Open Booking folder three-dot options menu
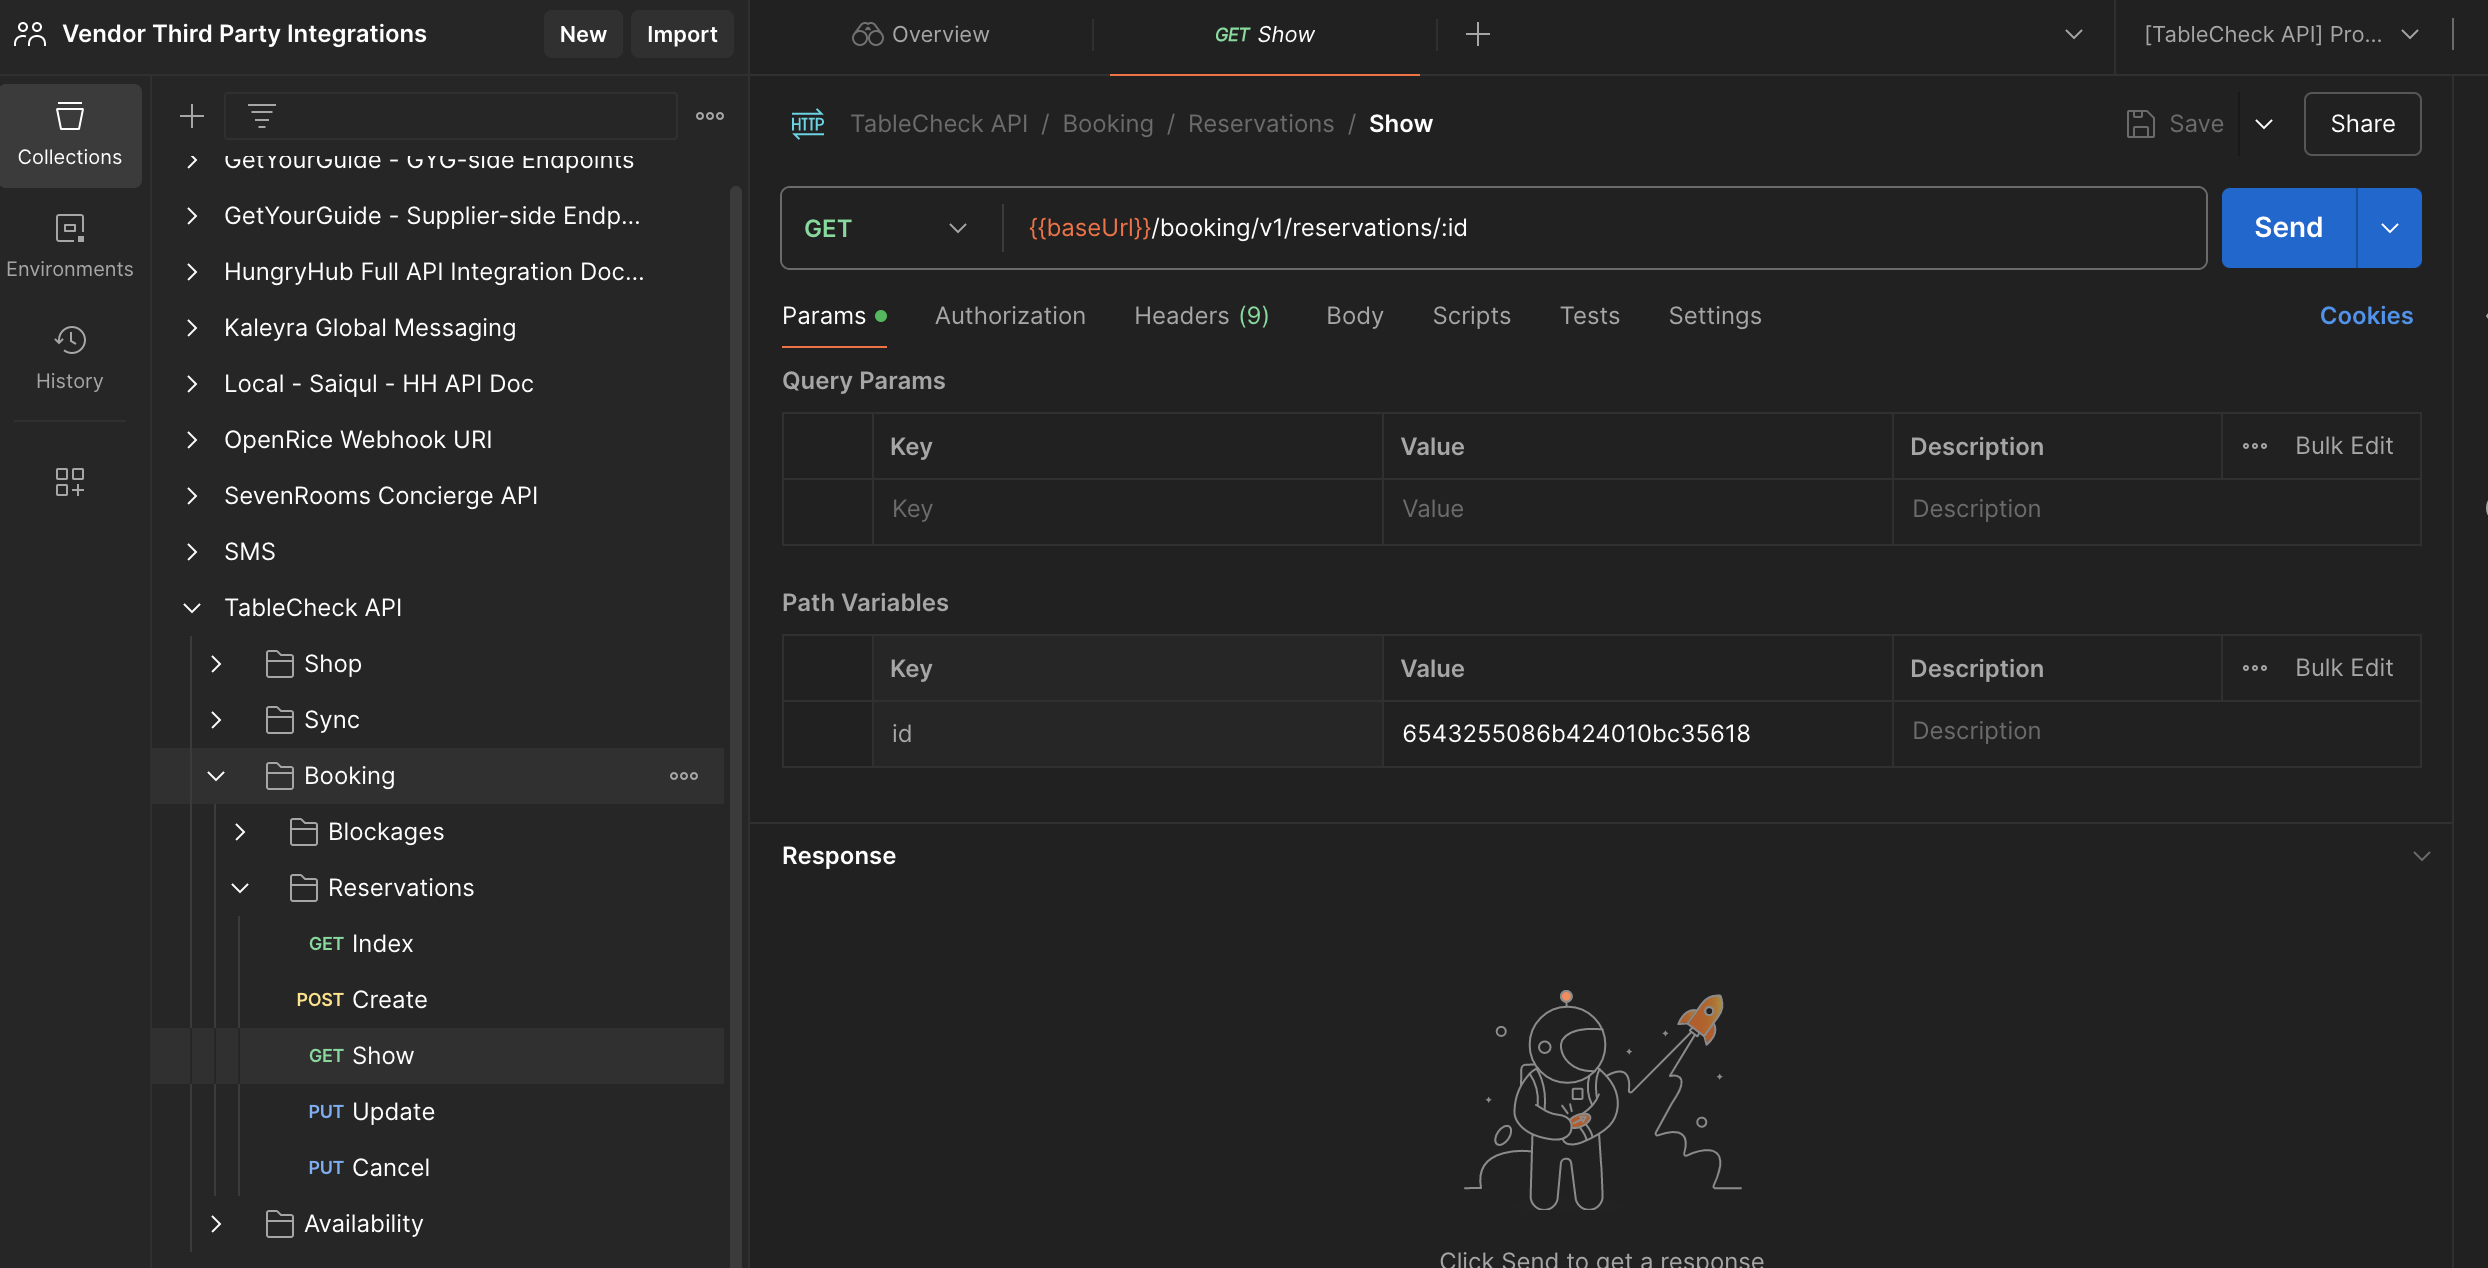2488x1268 pixels. pyautogui.click(x=684, y=776)
